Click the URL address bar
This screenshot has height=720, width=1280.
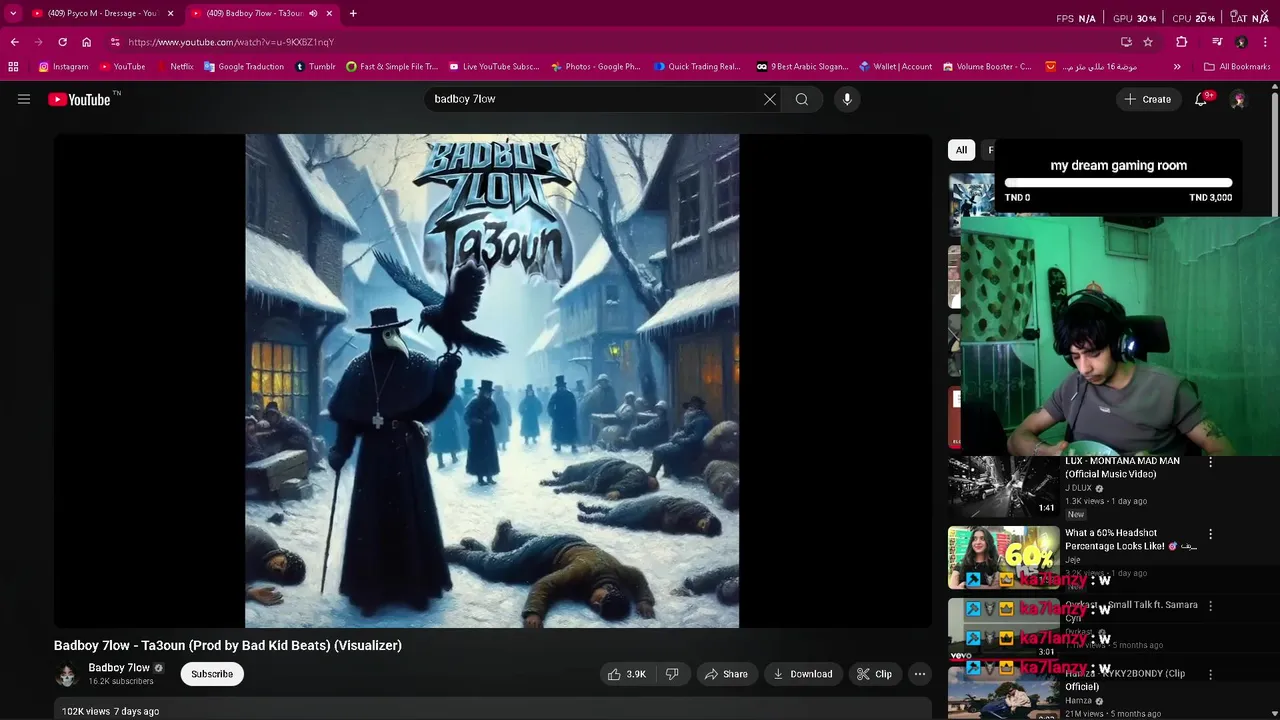(x=610, y=42)
